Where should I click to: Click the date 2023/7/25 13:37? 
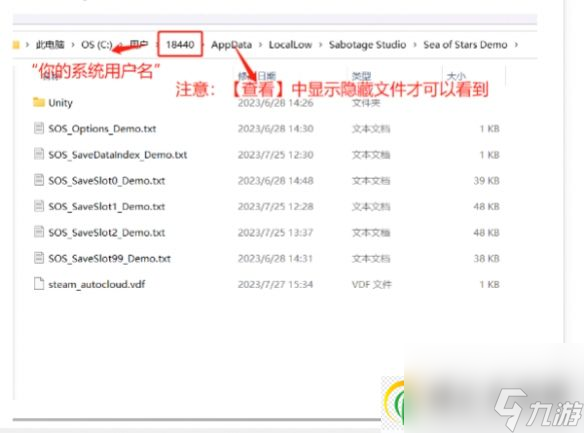point(275,232)
